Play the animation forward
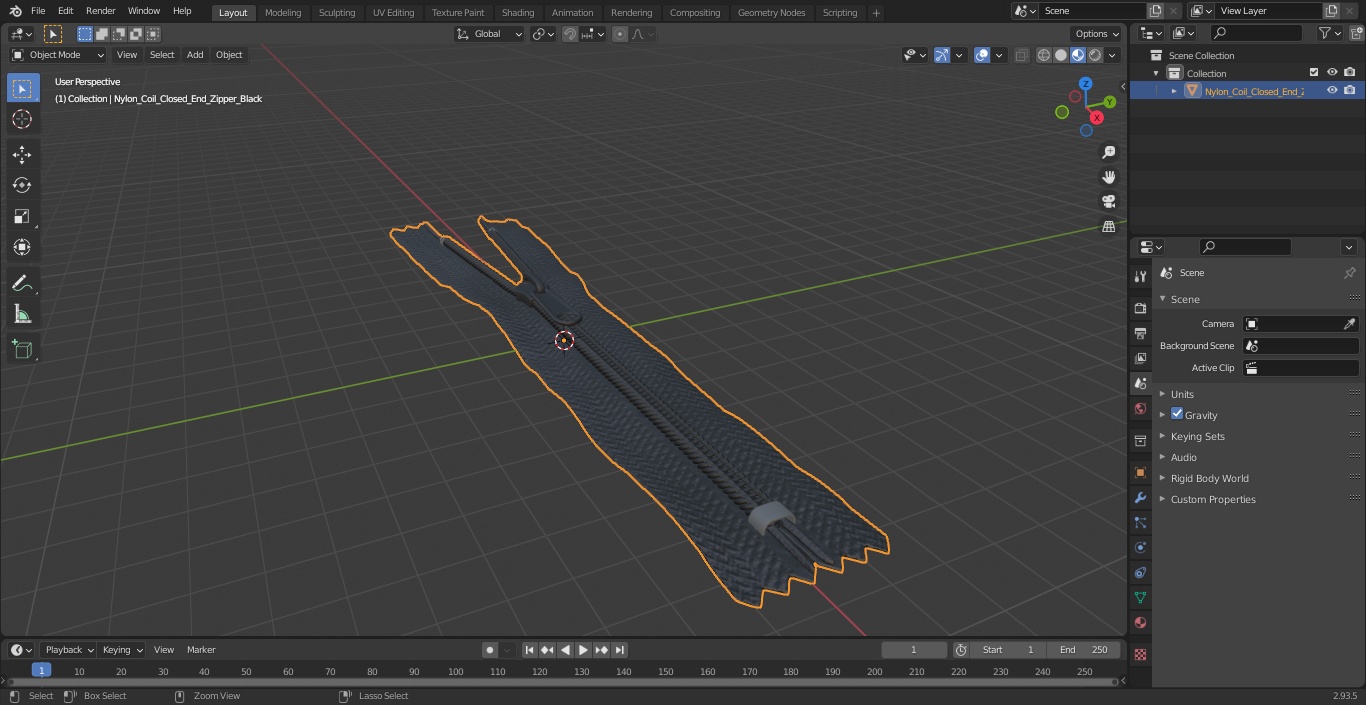1366x705 pixels. pyautogui.click(x=583, y=650)
